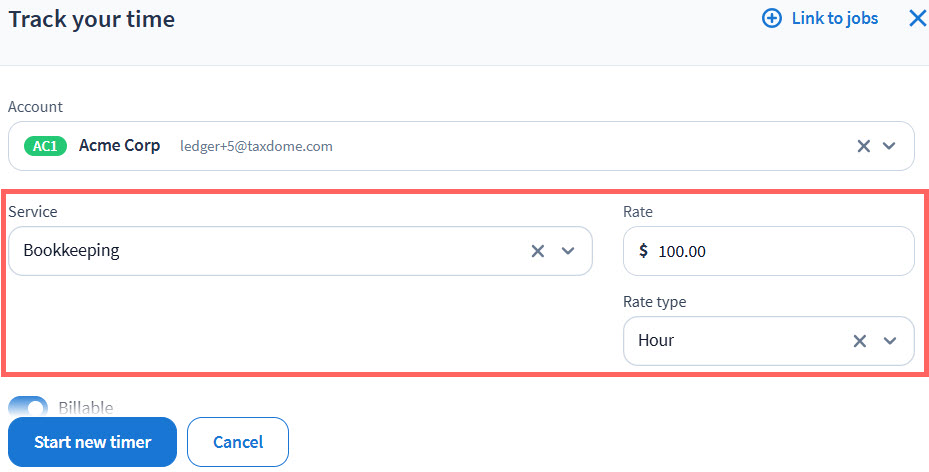
Task: Open the Link to jobs link
Action: pos(834,18)
